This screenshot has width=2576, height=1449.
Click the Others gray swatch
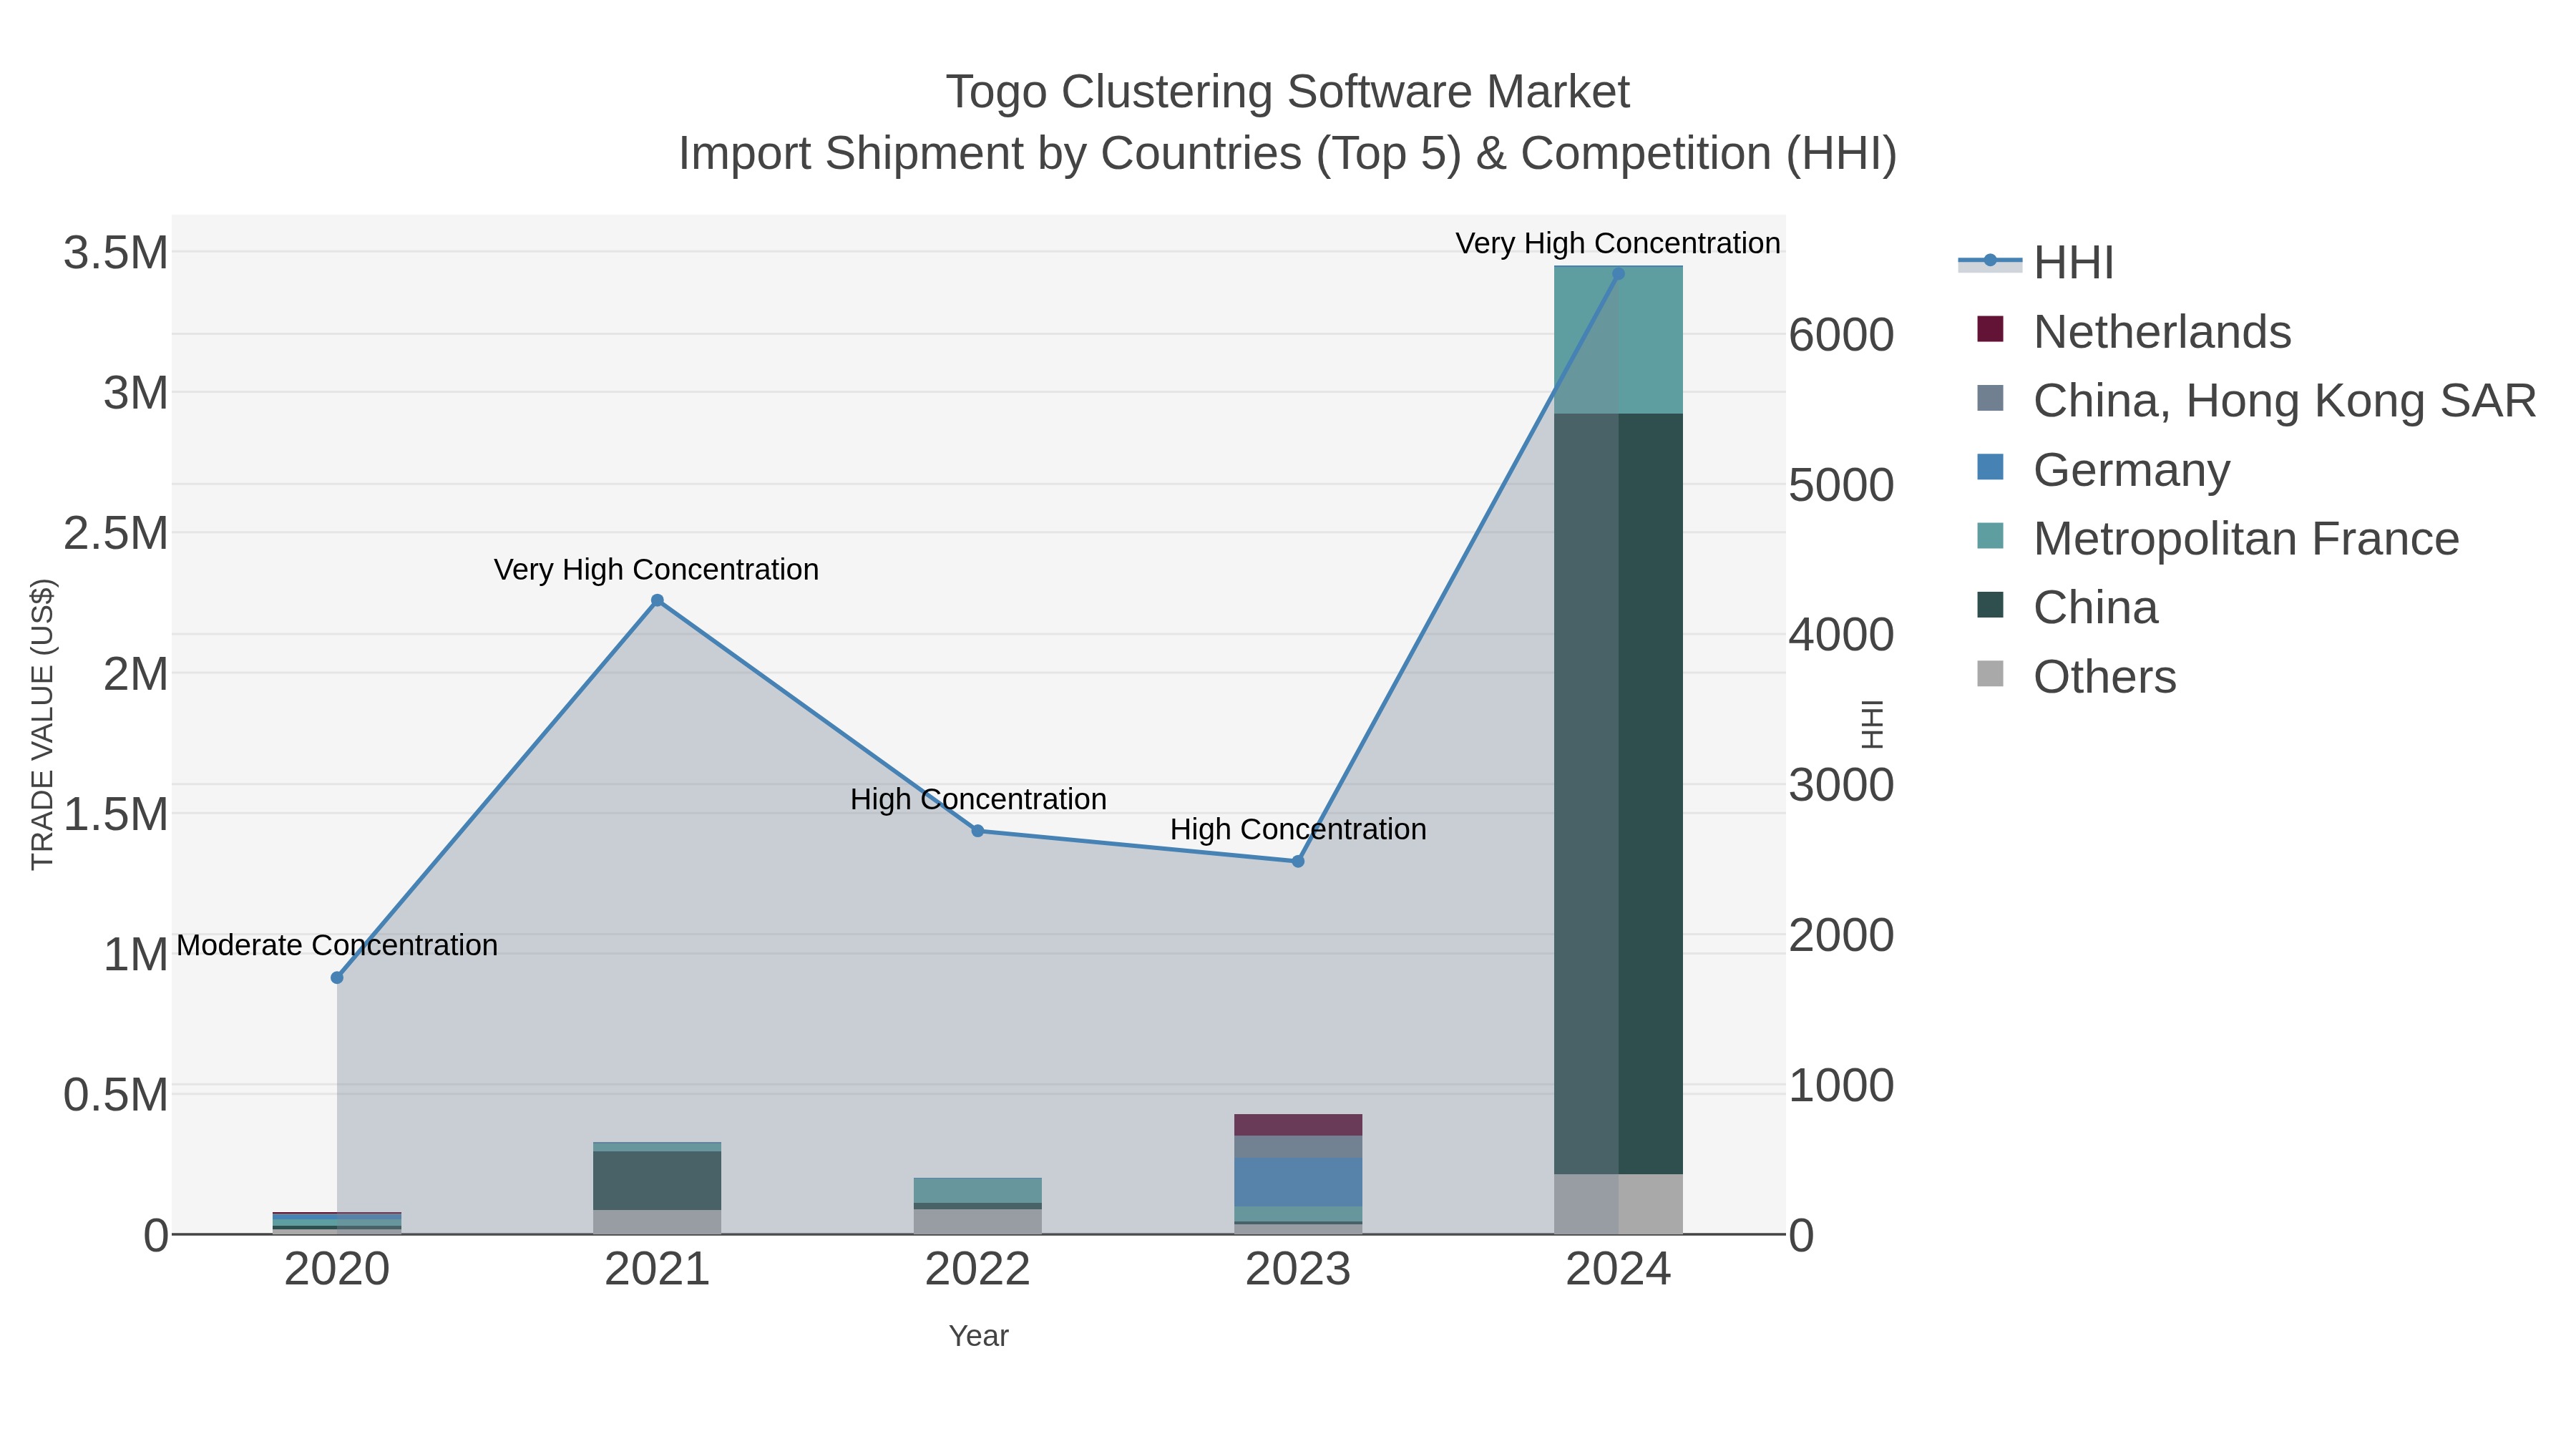[1990, 674]
